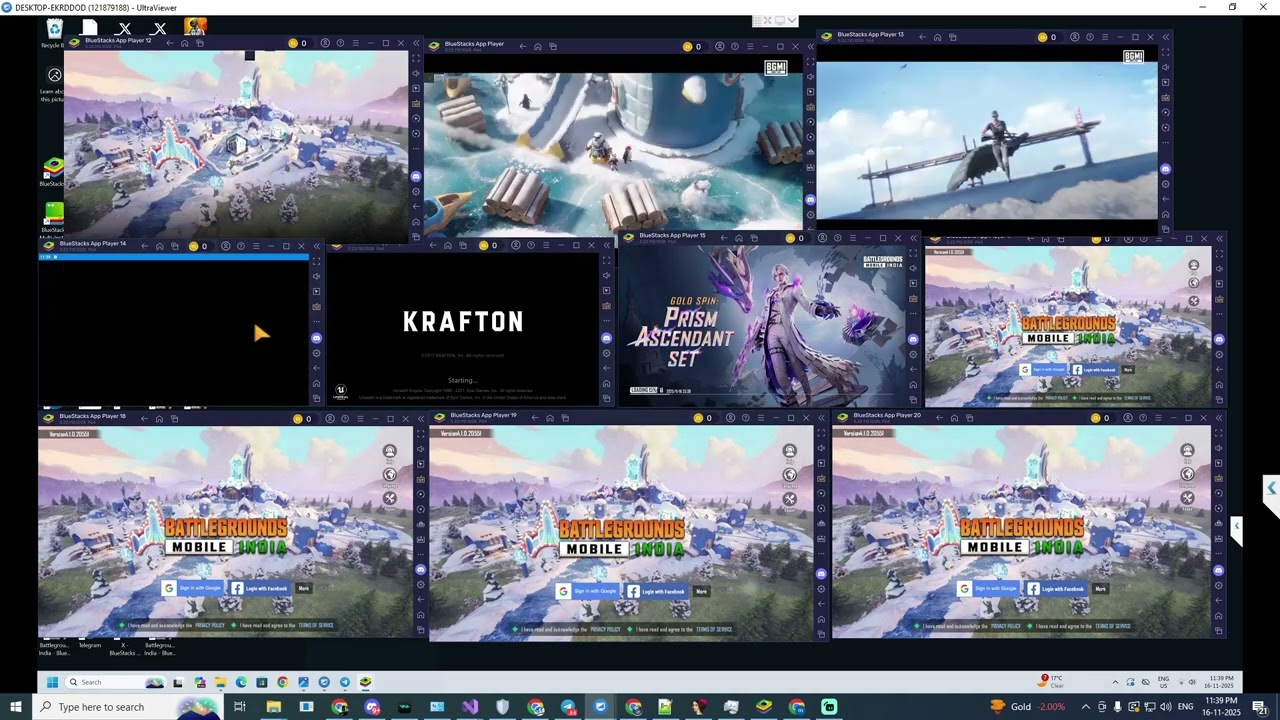Tap More login options in App Player 18
The height and width of the screenshot is (720, 1280).
pyautogui.click(x=303, y=589)
